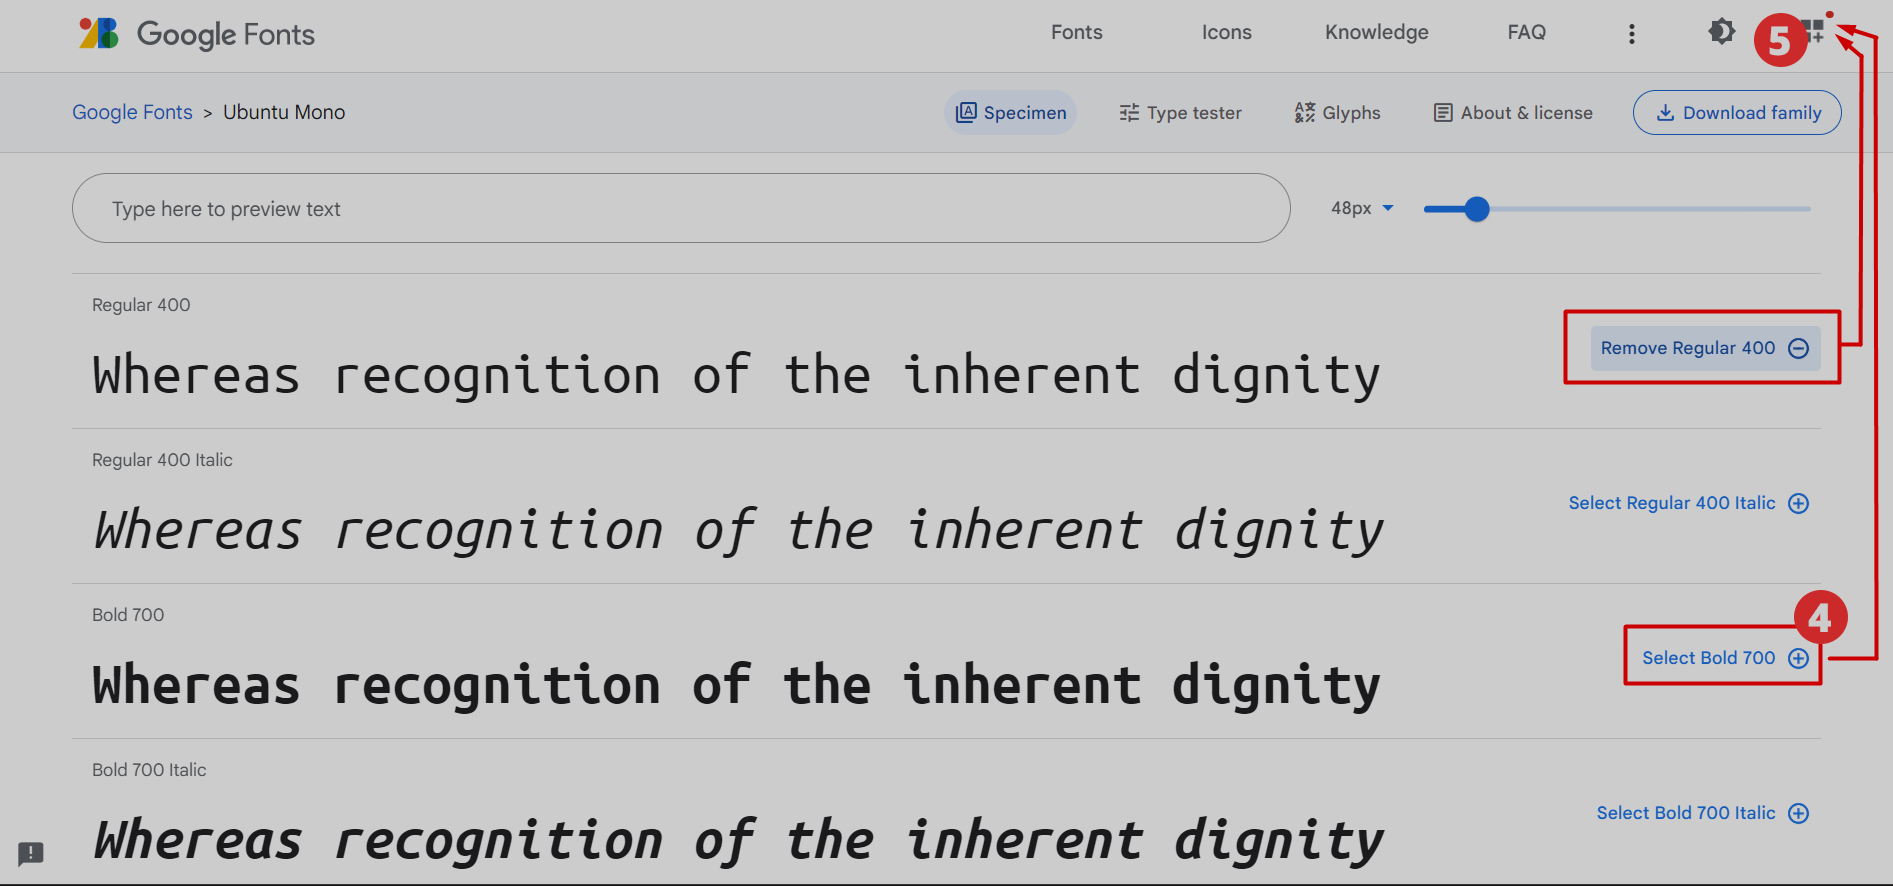Toggle the dark theme brightness icon
This screenshot has height=886, width=1893.
(1721, 32)
